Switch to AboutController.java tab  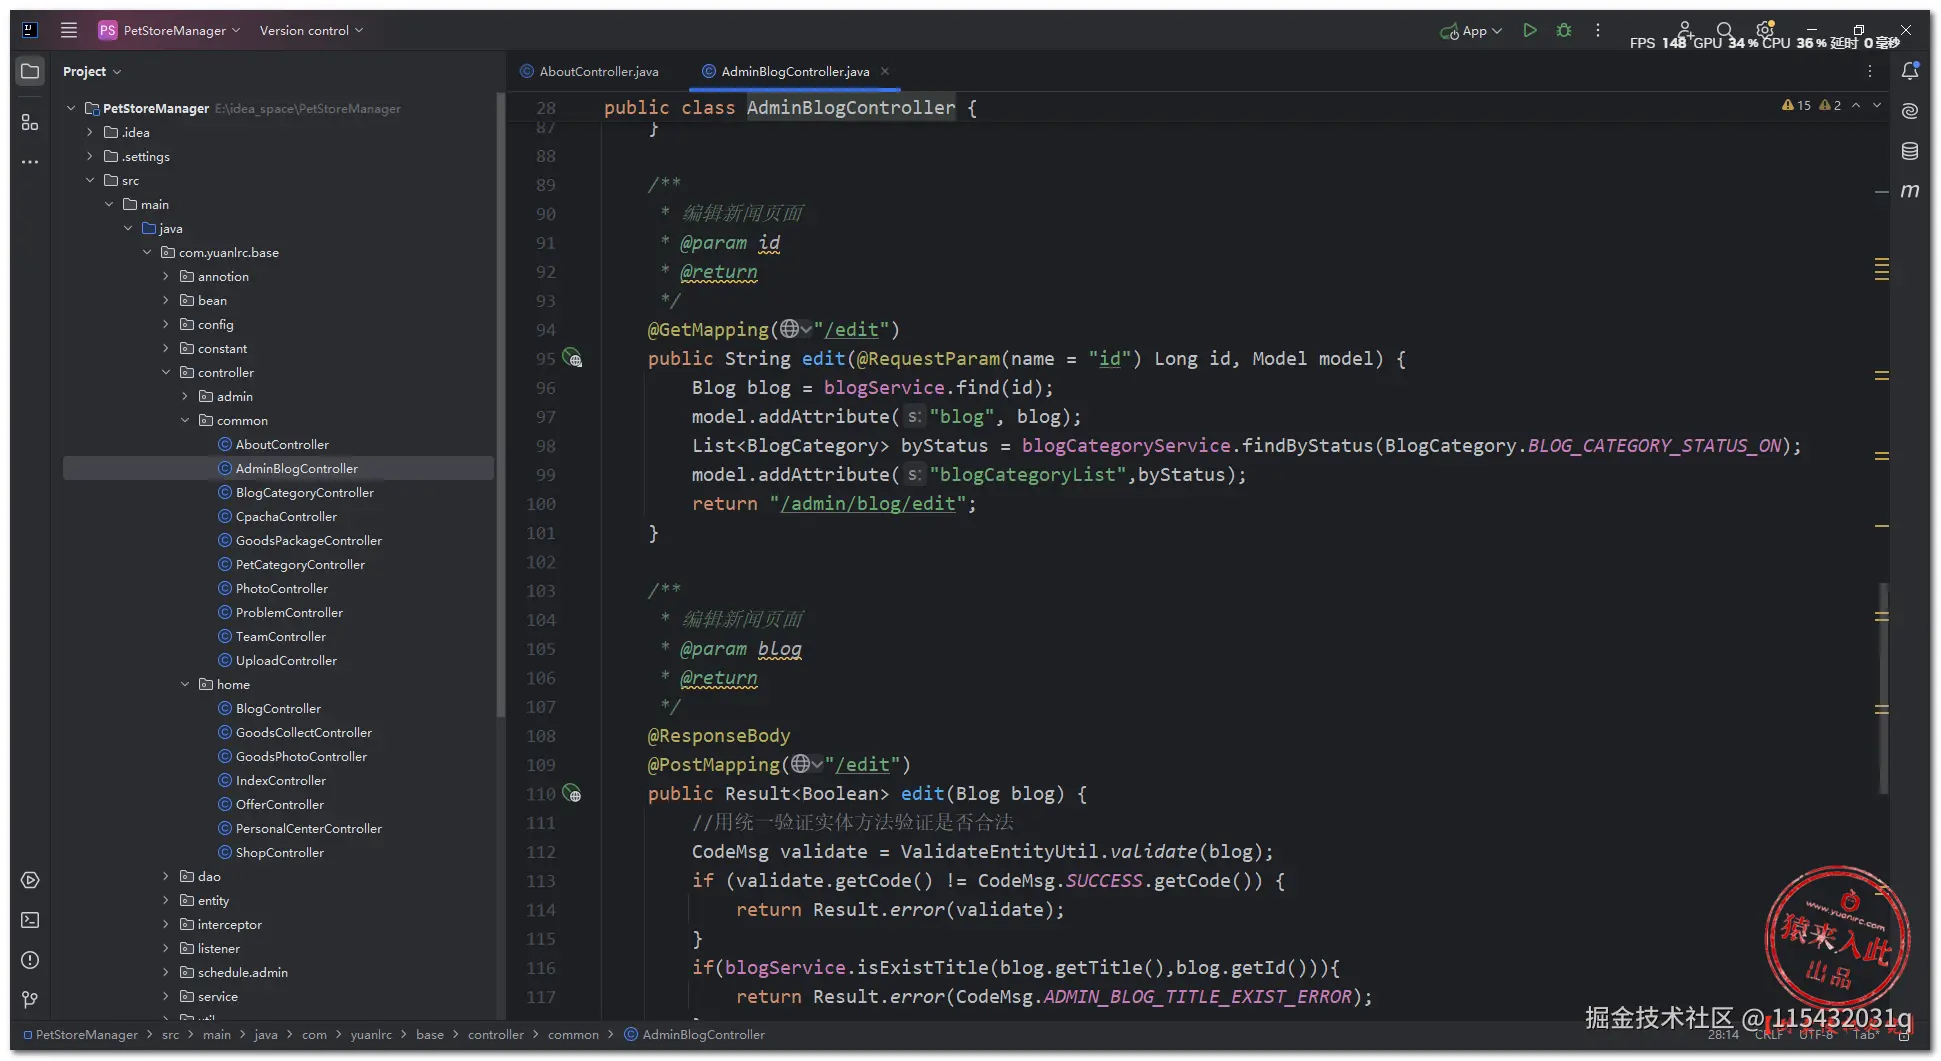589,71
